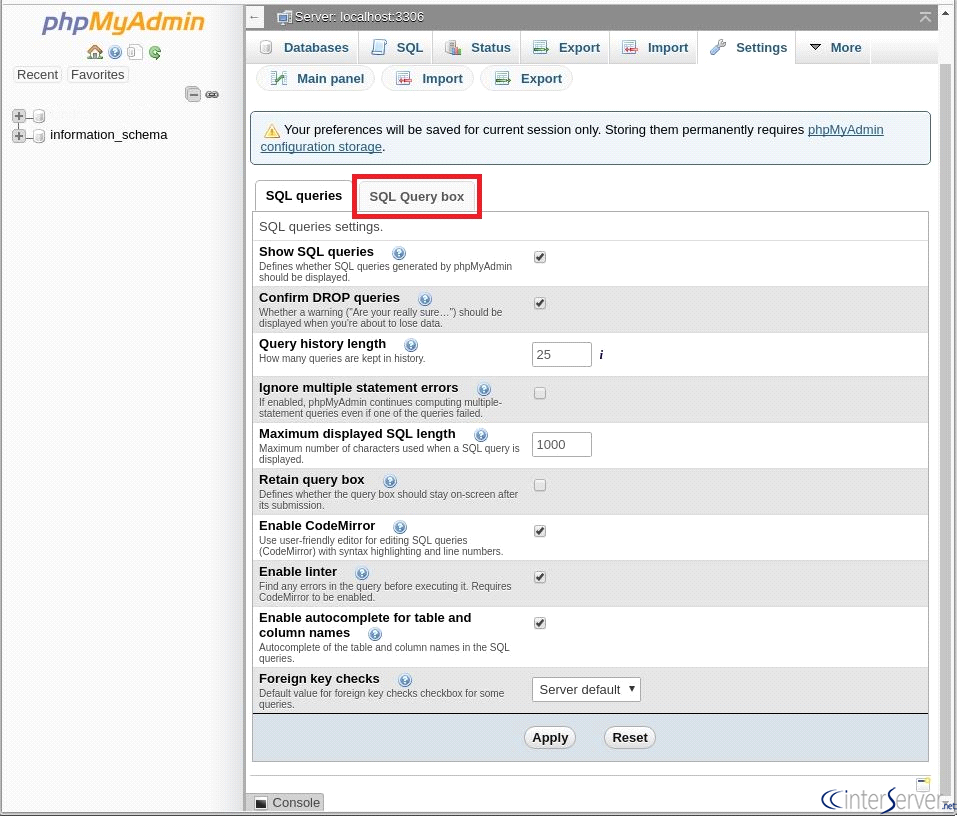This screenshot has width=957, height=816.
Task: Click the collapse-top arrow icon in header bar
Action: click(x=925, y=17)
